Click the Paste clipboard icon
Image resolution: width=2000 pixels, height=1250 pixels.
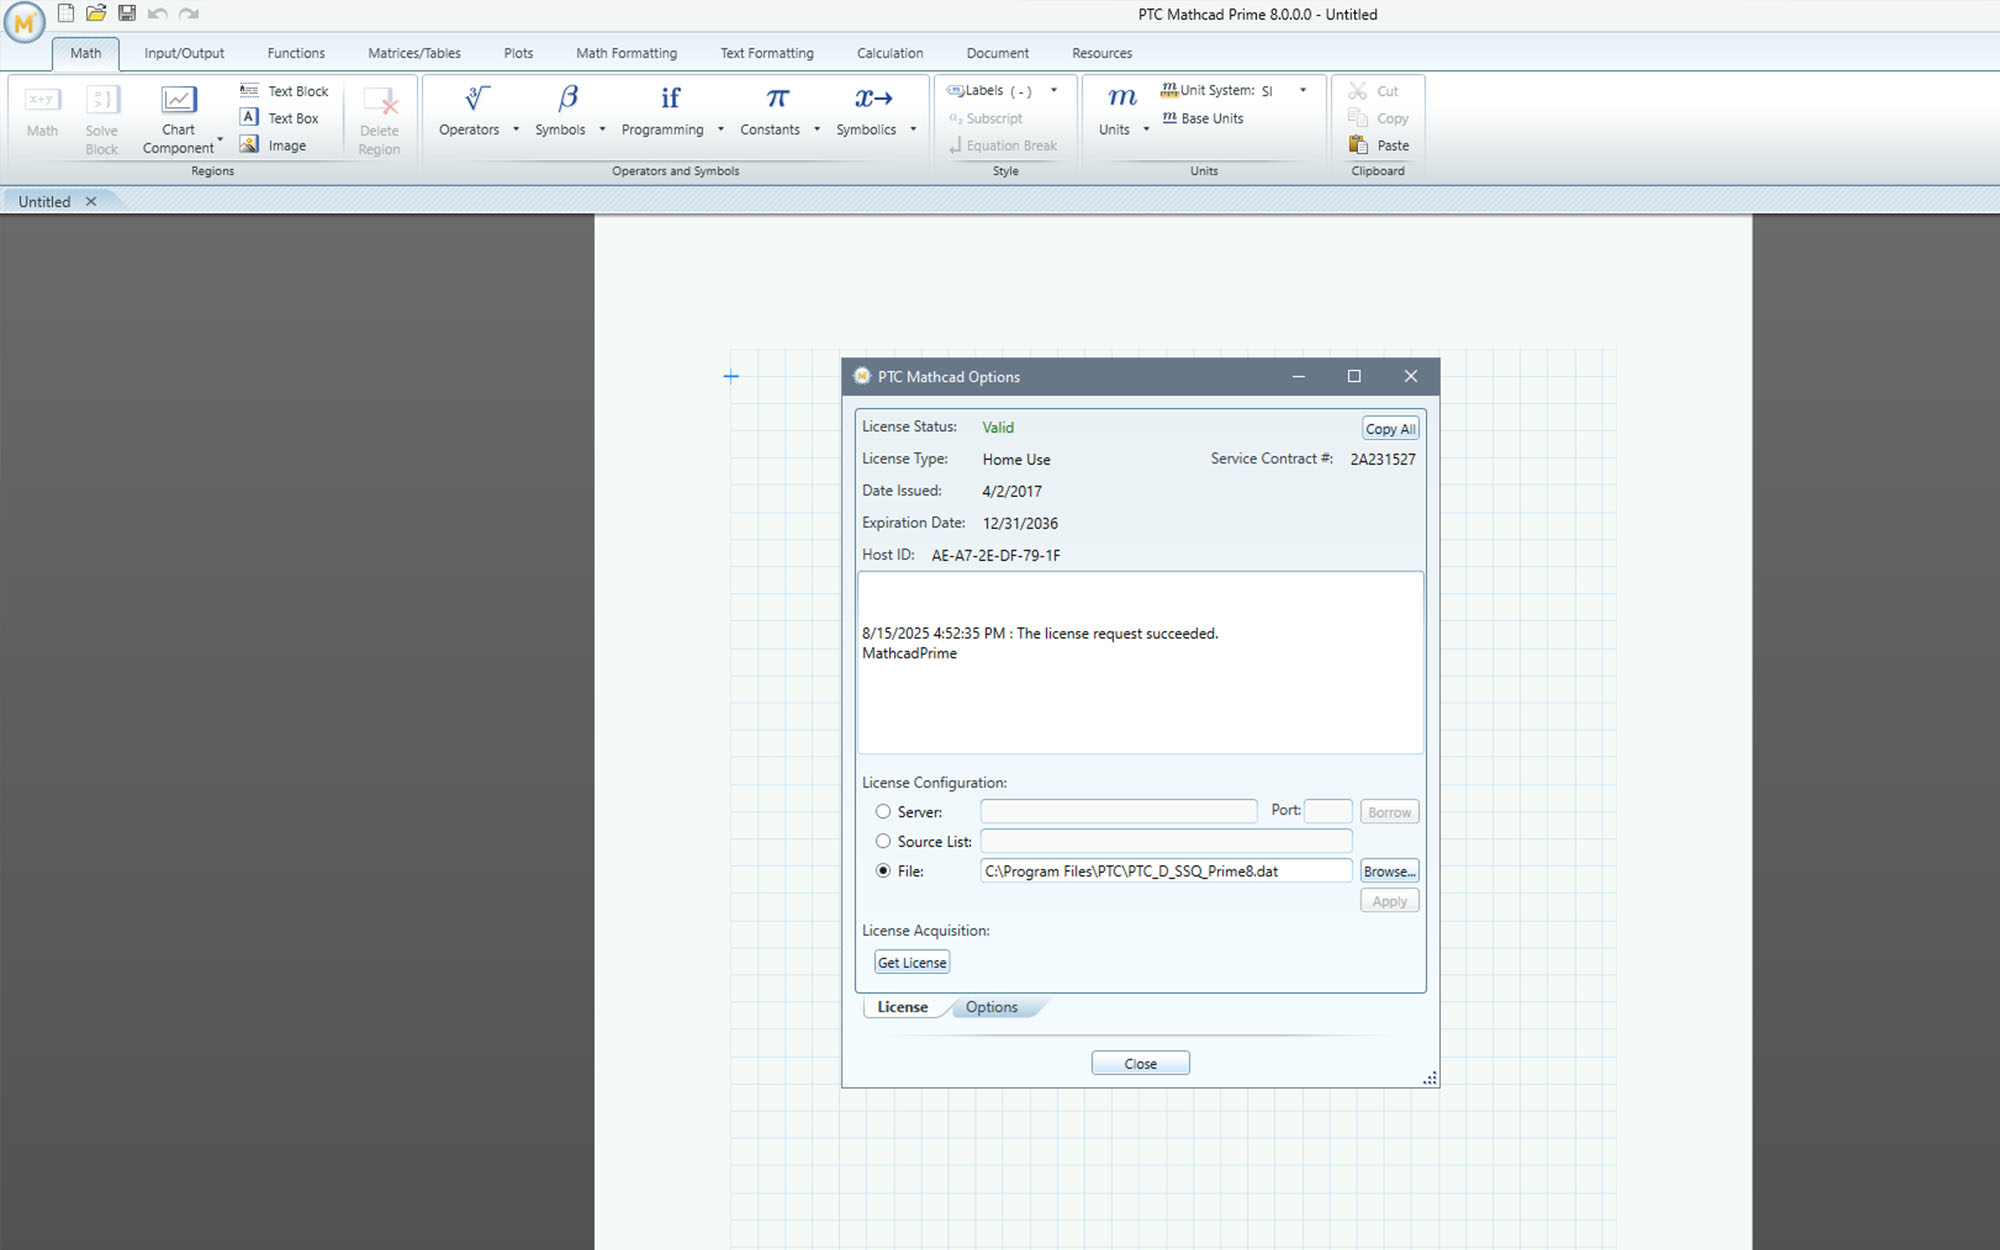pos(1358,145)
